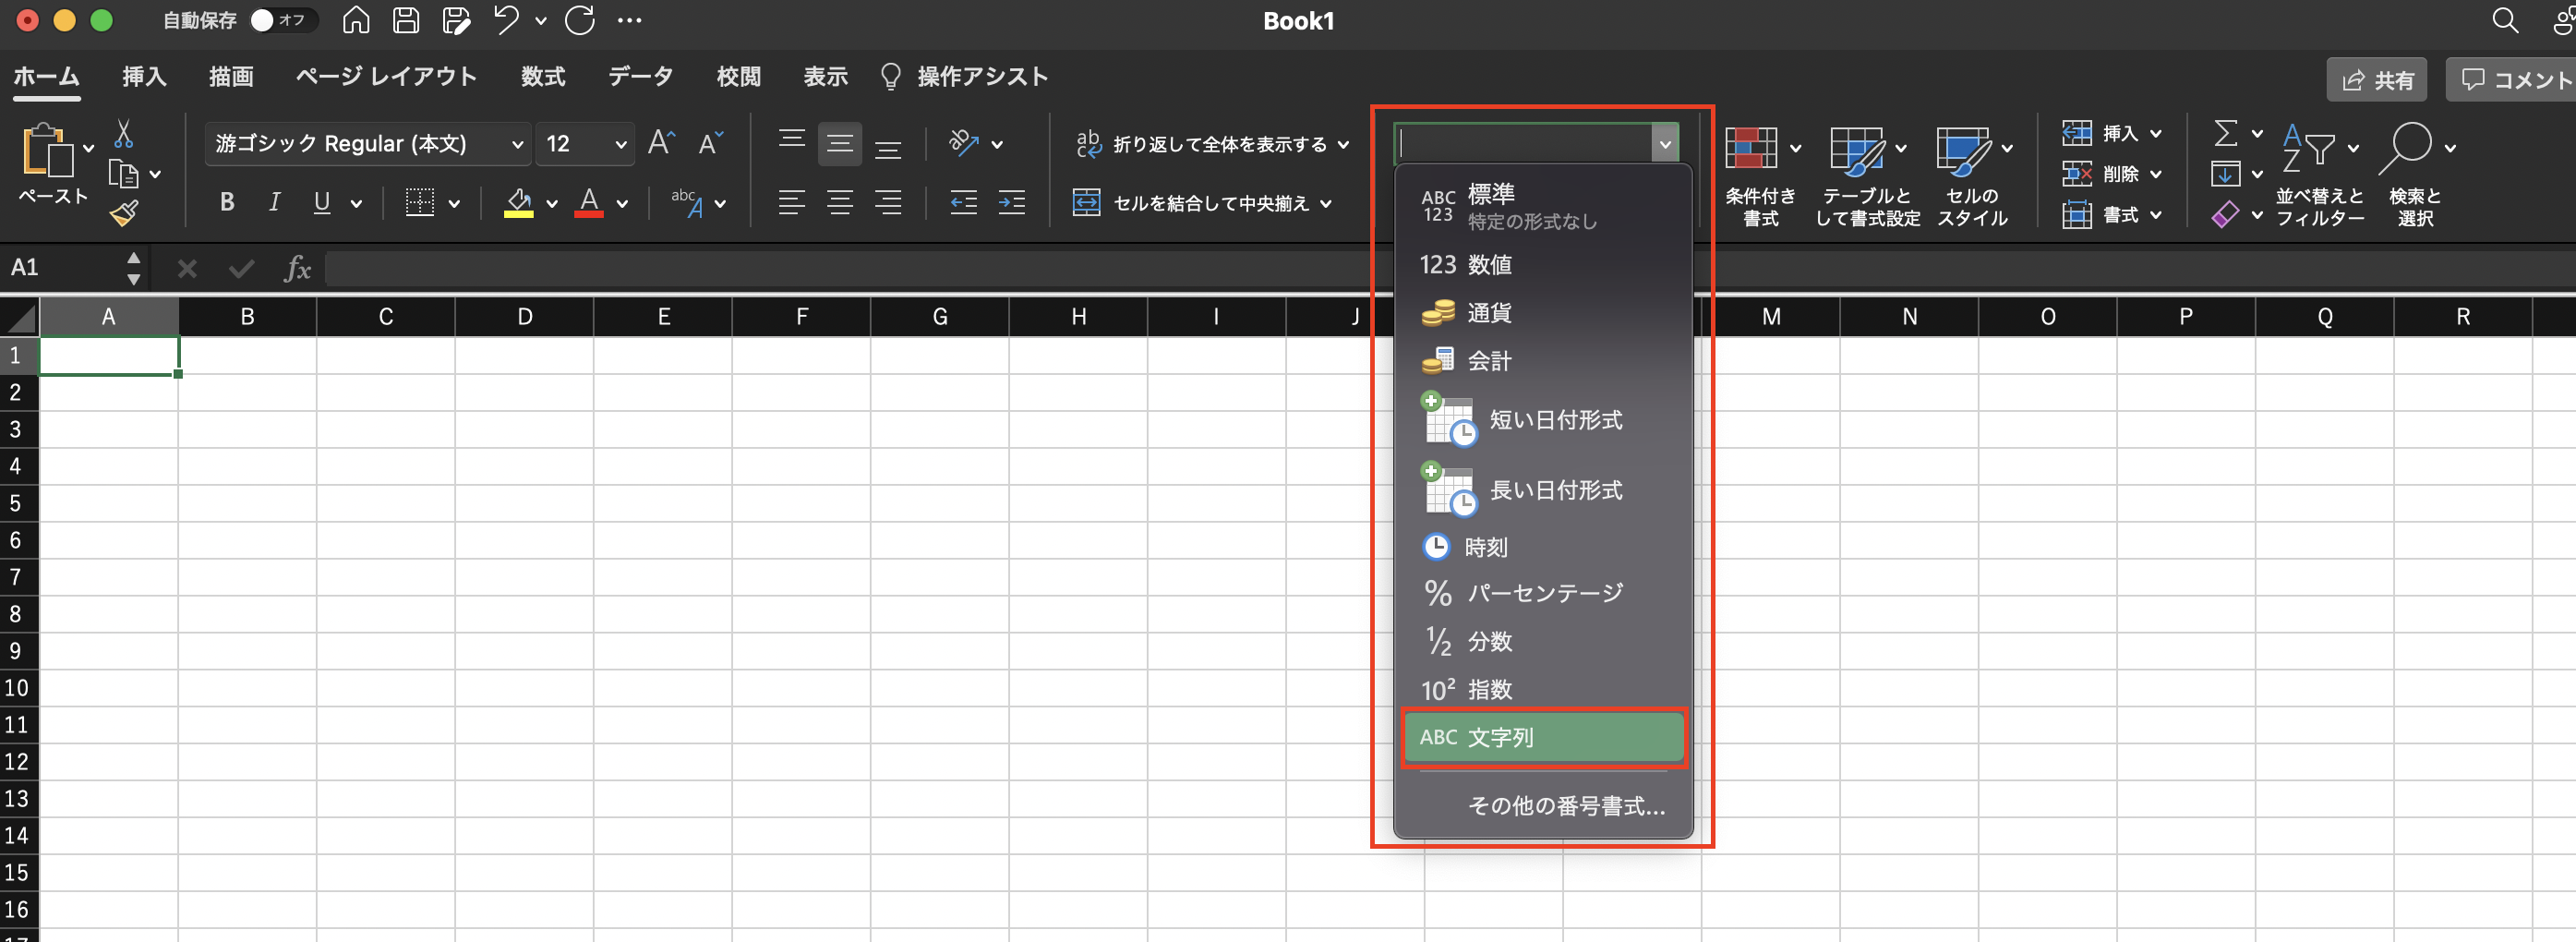
Task: Click the increase indent icon
Action: coord(1012,203)
